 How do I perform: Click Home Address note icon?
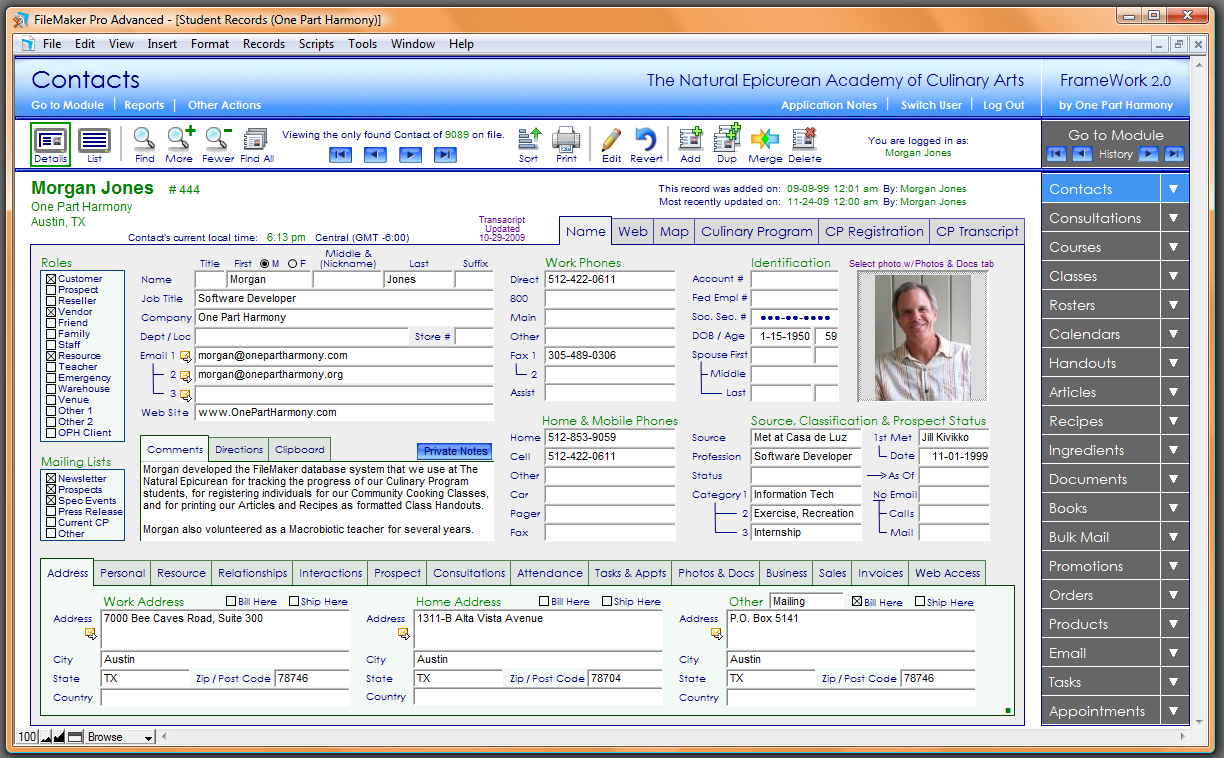point(403,633)
